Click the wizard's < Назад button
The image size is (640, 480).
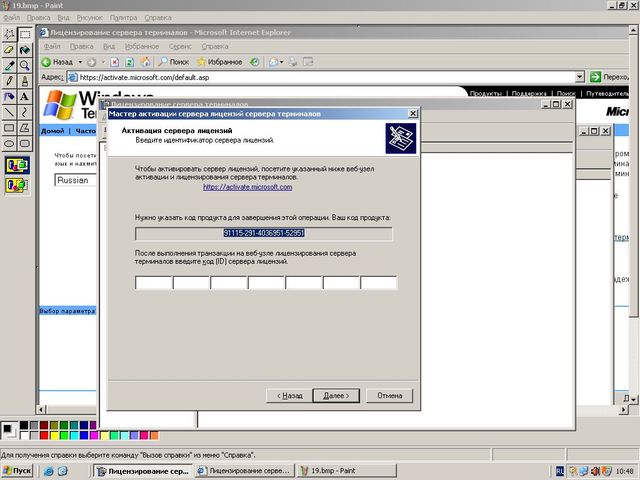289,396
